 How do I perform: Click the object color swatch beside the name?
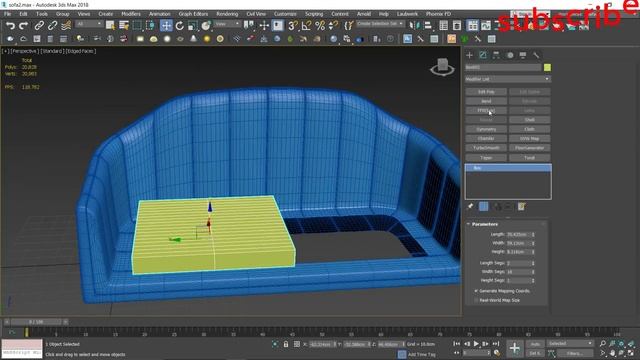[547, 67]
